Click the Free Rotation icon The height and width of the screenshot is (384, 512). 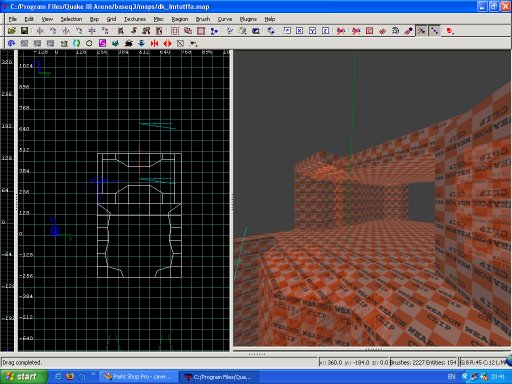click(271, 31)
